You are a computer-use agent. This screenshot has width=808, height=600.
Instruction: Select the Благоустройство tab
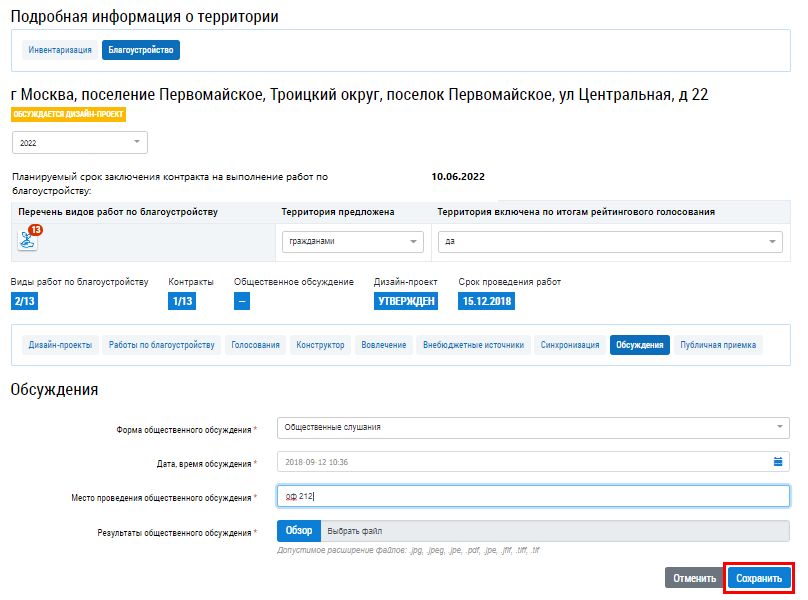pyautogui.click(x=140, y=50)
